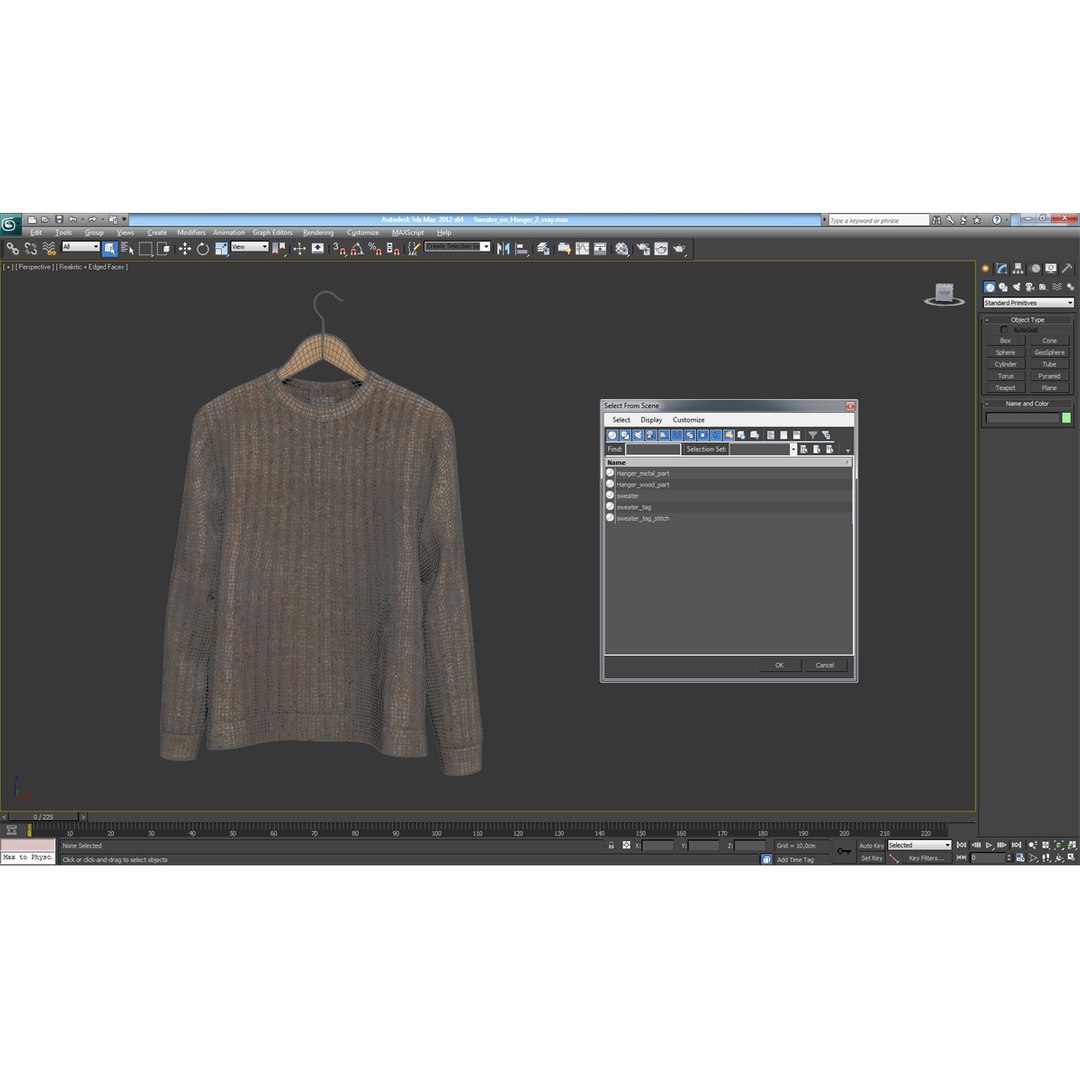Open the Rendering menu
The height and width of the screenshot is (1080, 1080).
point(318,233)
